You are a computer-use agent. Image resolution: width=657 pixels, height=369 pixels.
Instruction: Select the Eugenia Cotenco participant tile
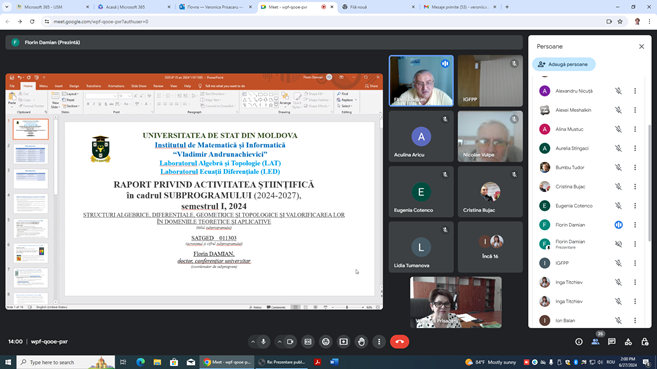click(421, 192)
